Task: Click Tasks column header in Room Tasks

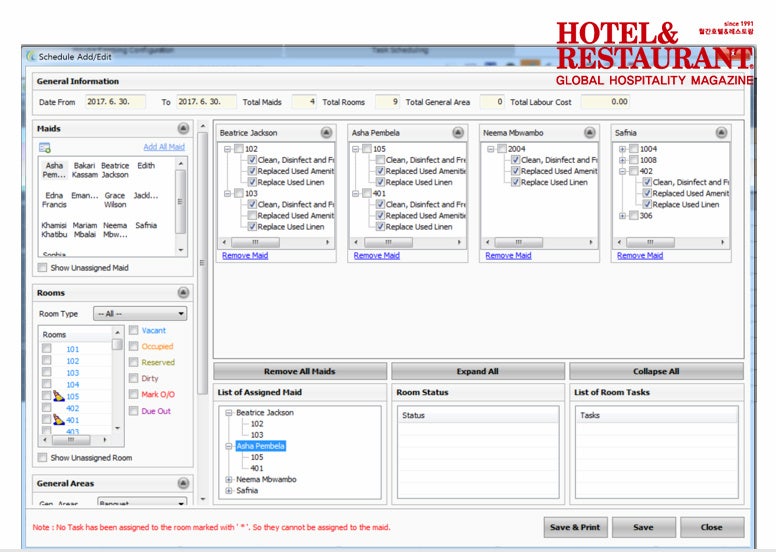Action: pyautogui.click(x=656, y=415)
